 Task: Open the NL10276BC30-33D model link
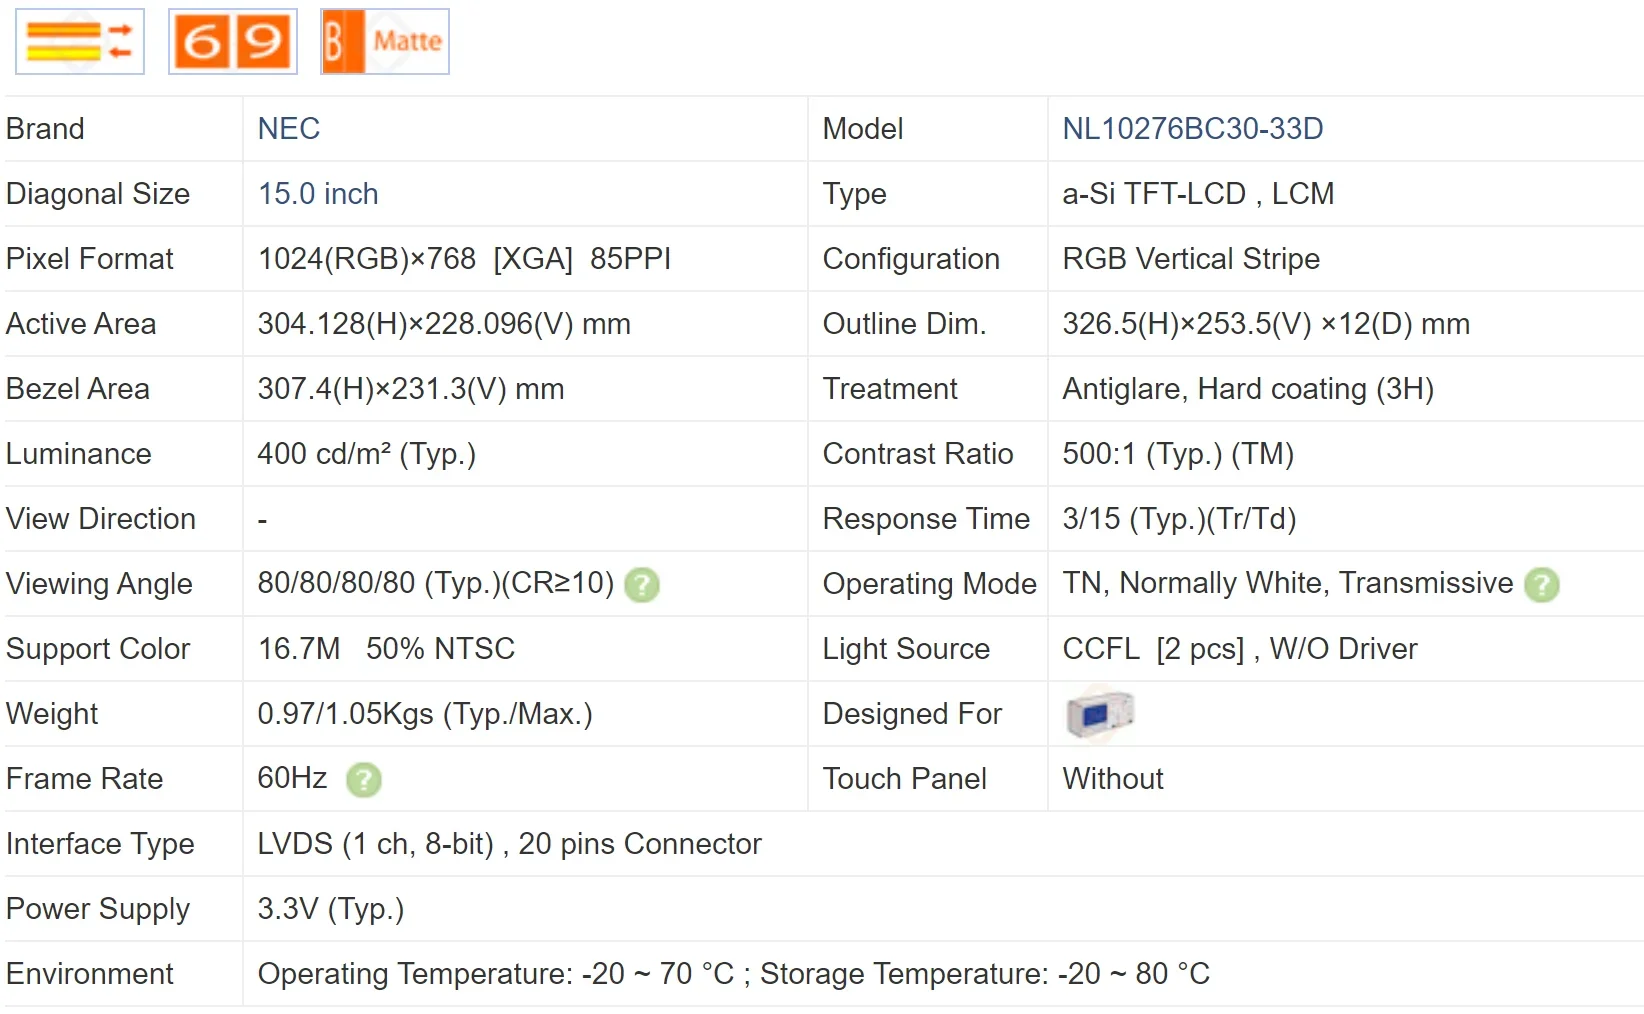(x=1192, y=129)
